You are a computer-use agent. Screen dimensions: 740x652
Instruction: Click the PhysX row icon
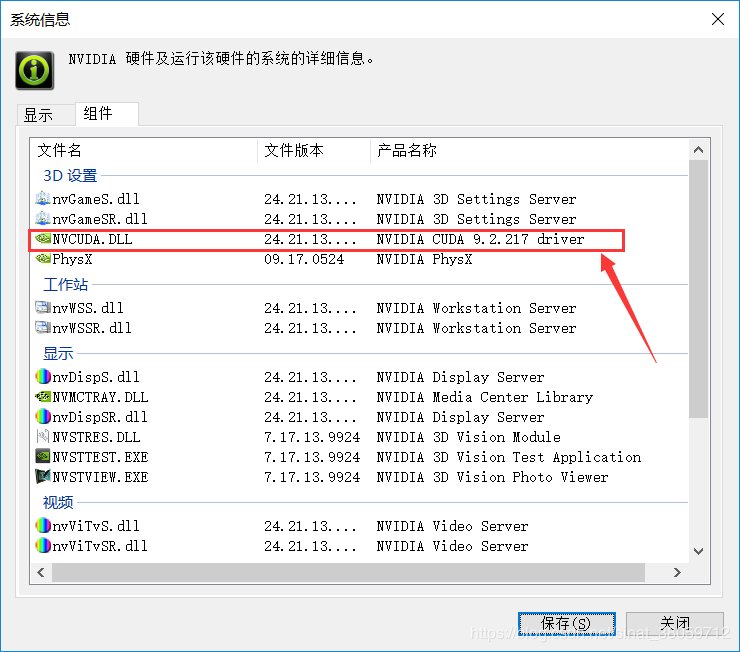43,259
